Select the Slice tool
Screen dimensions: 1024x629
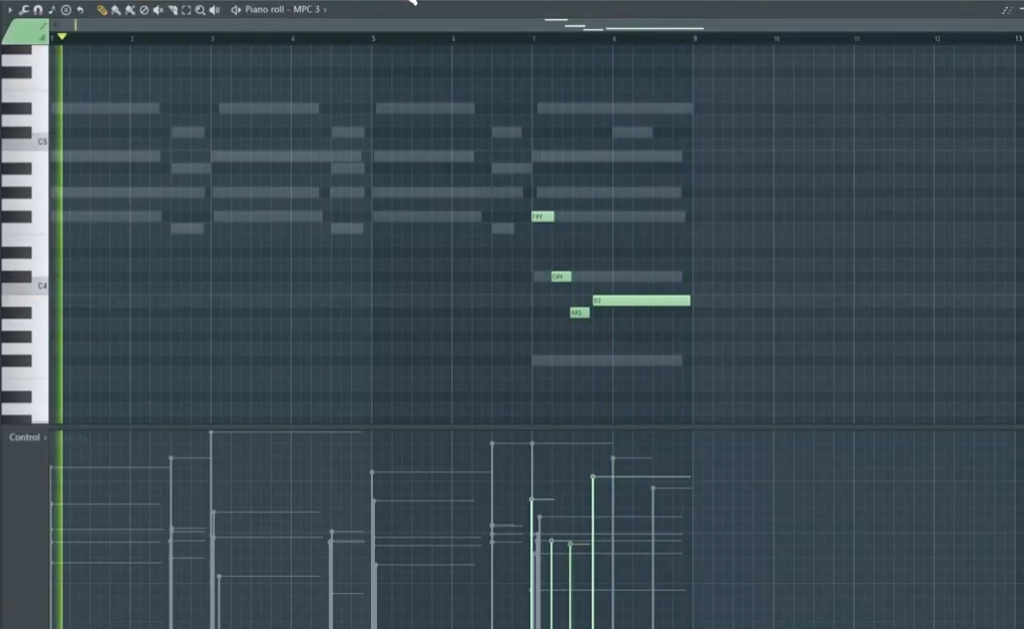[x=172, y=10]
